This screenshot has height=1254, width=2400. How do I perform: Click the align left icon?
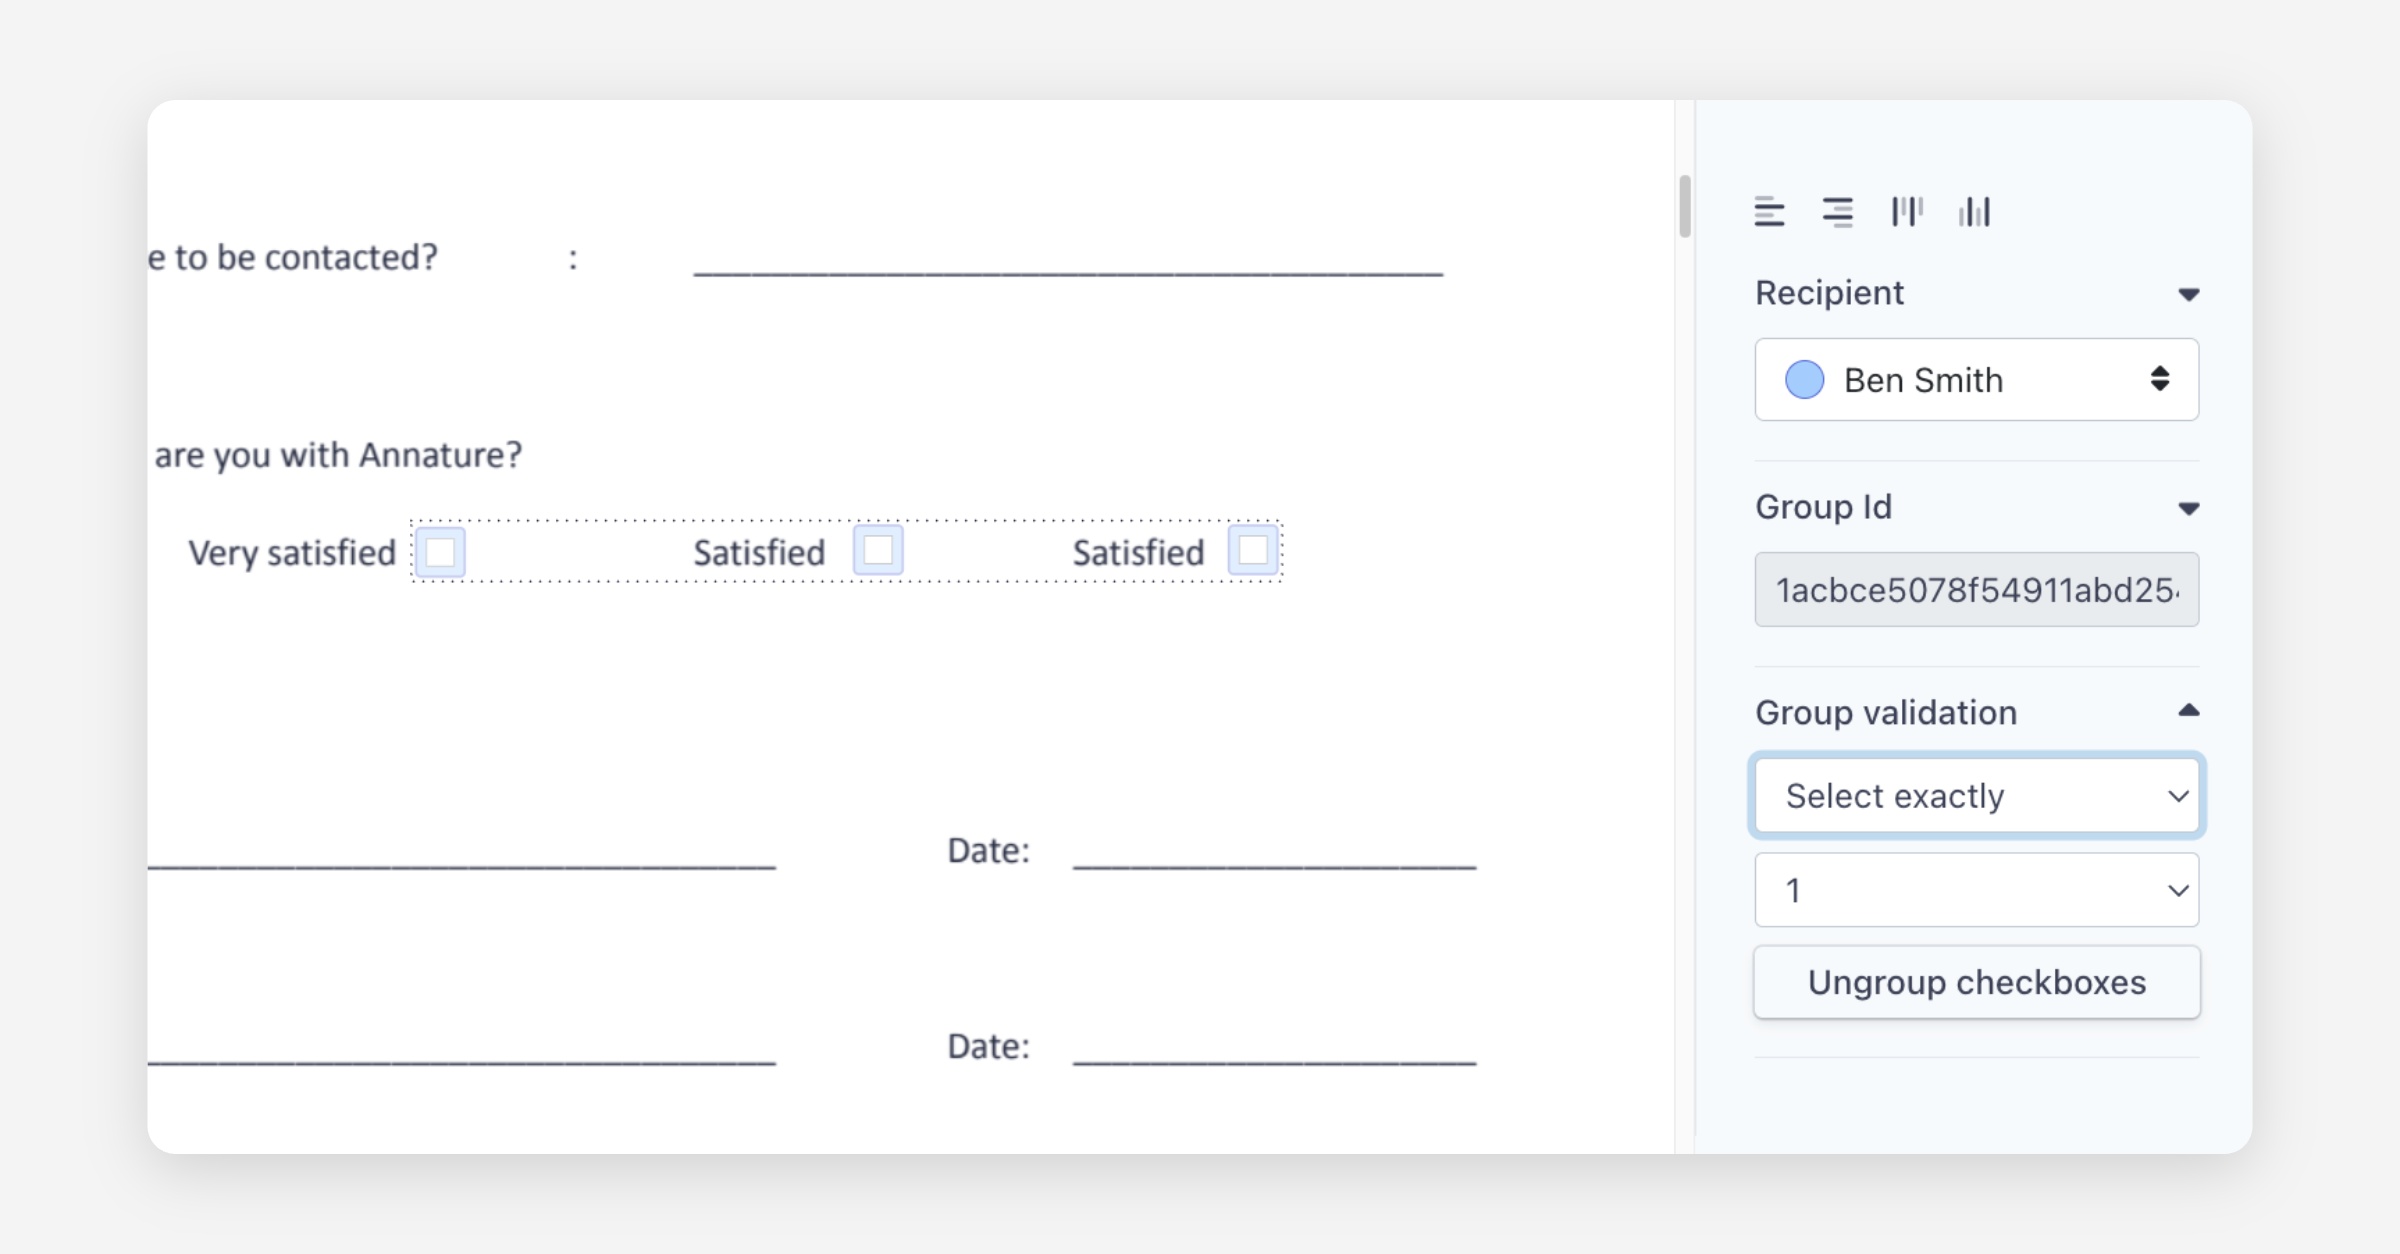pos(1769,212)
